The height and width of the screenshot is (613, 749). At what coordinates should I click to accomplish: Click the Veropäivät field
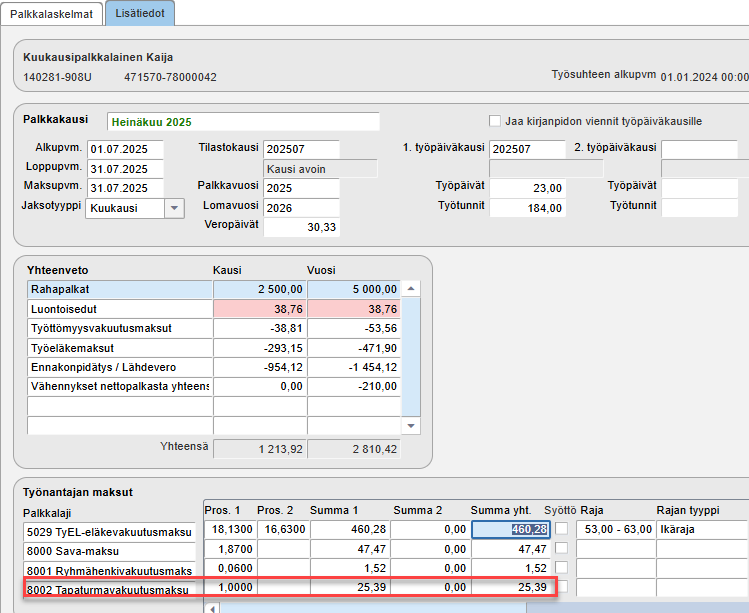(x=301, y=226)
